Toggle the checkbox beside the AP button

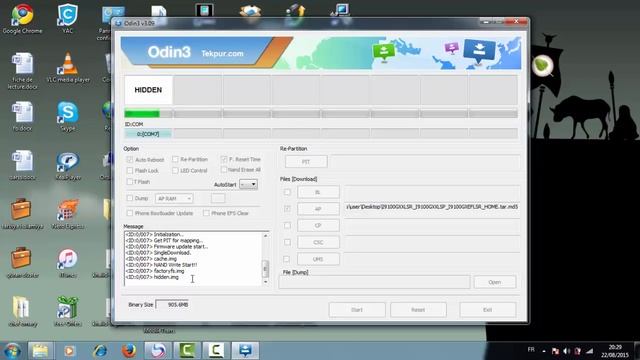point(287,209)
